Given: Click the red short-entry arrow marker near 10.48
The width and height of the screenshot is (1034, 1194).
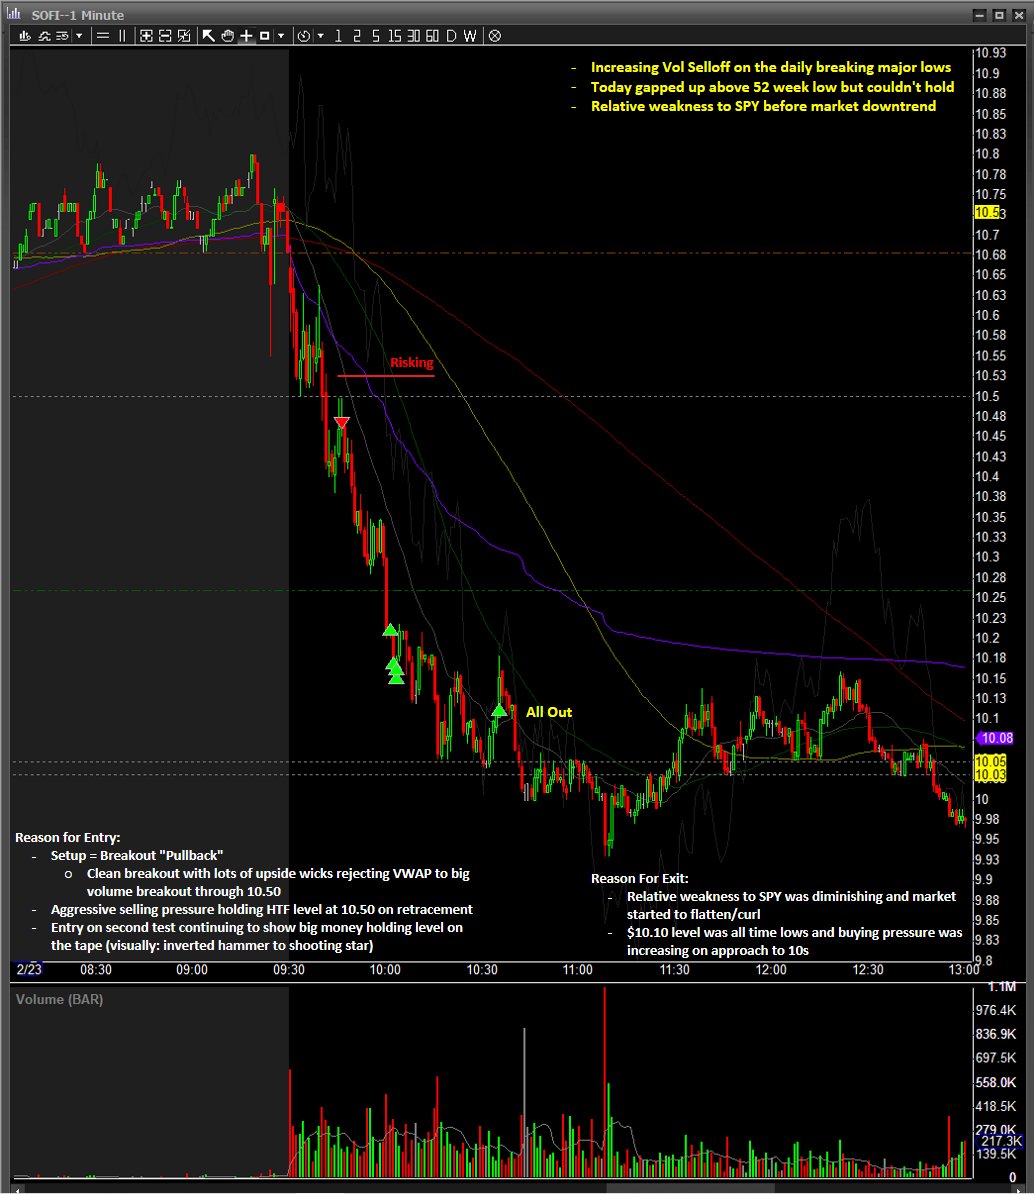Looking at the screenshot, I should coord(341,423).
